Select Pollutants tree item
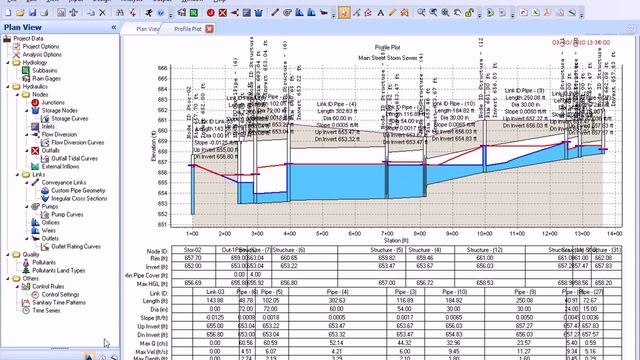The image size is (640, 360). click(x=44, y=262)
